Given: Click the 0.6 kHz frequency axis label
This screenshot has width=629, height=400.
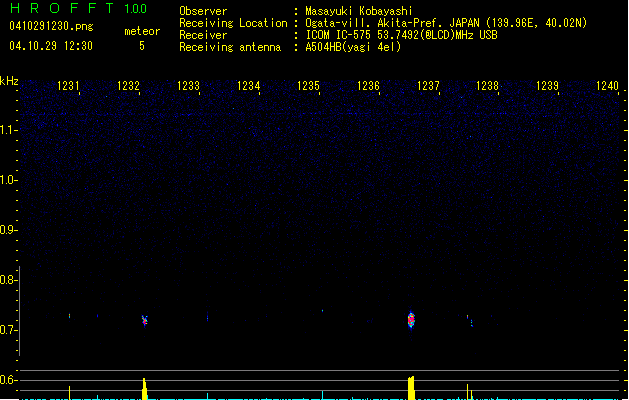Looking at the screenshot, I should [8, 380].
